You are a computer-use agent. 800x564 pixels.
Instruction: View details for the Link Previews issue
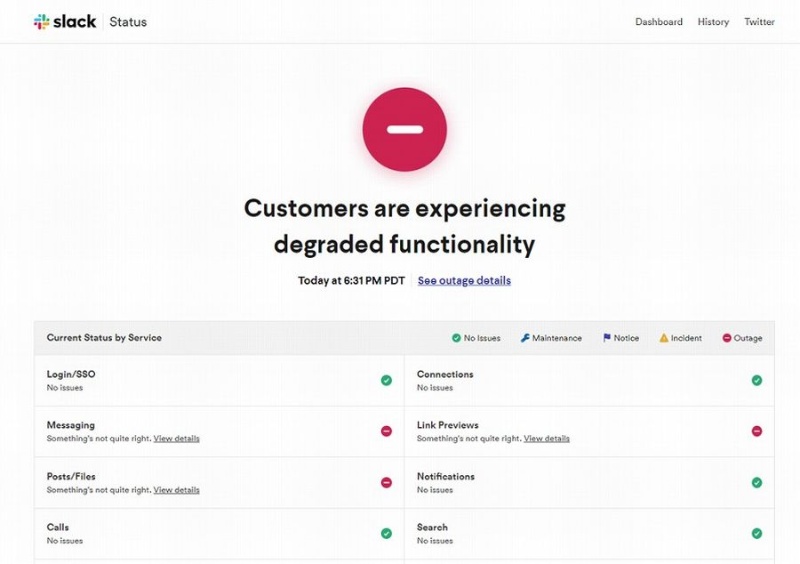[546, 439]
